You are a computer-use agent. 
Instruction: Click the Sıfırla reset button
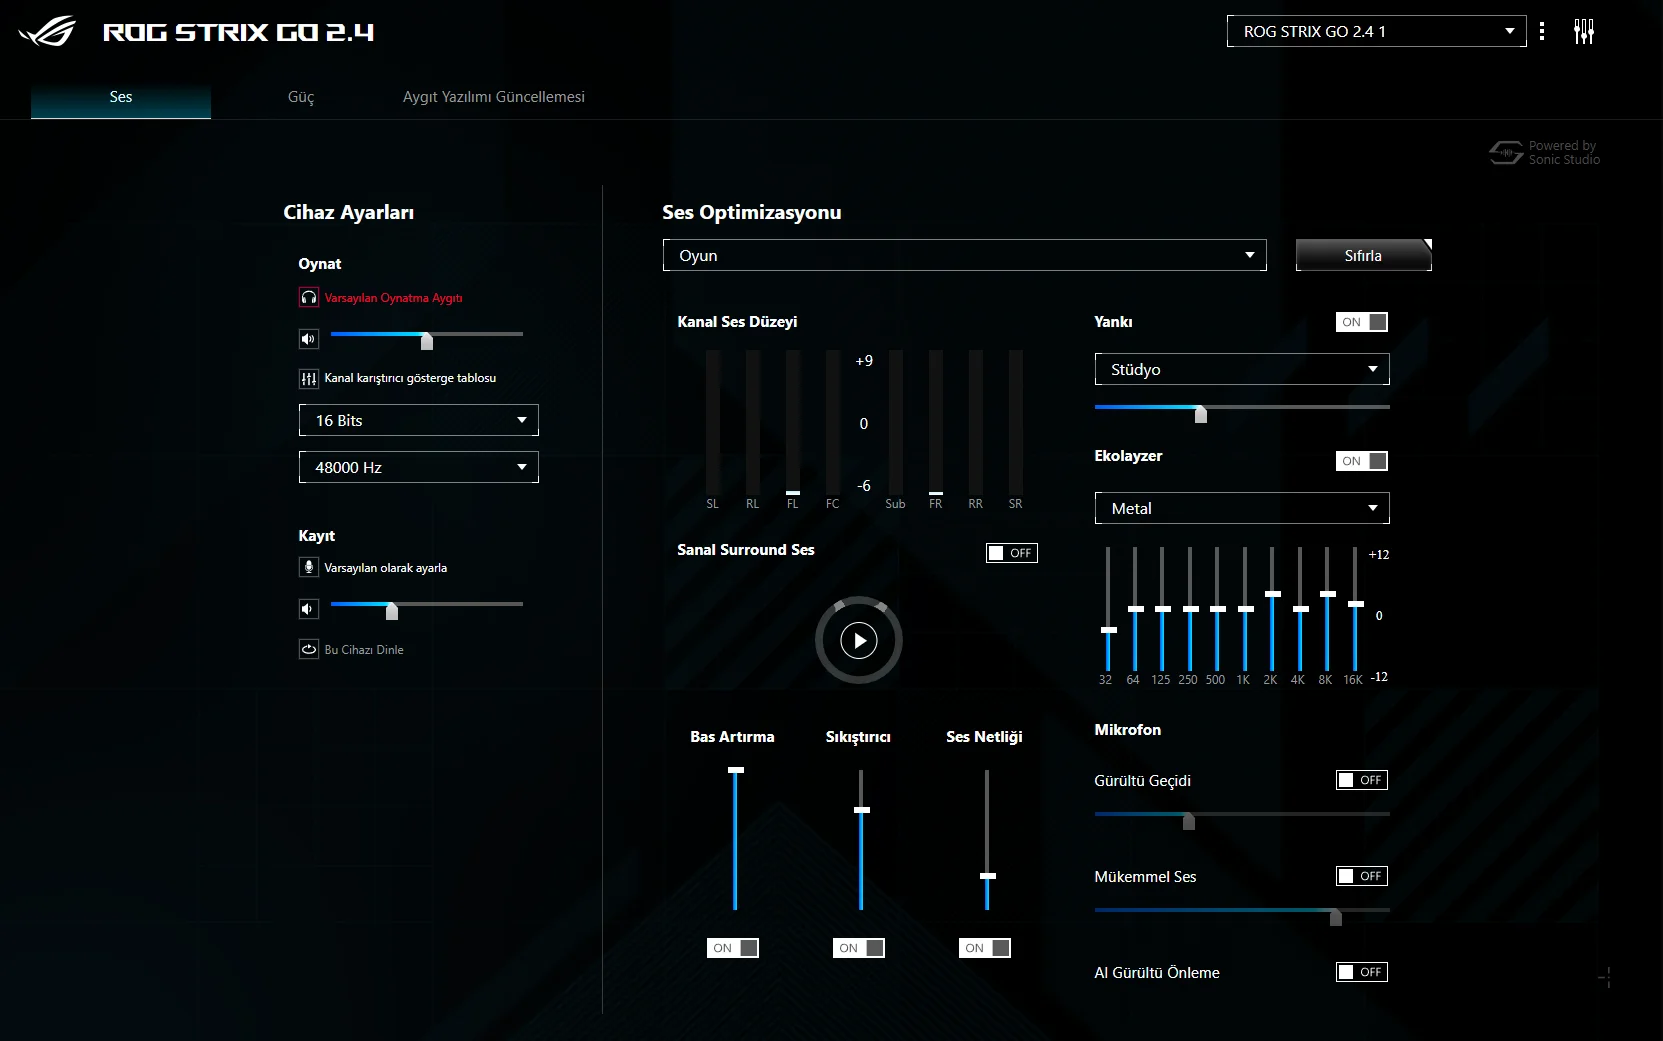(1364, 255)
